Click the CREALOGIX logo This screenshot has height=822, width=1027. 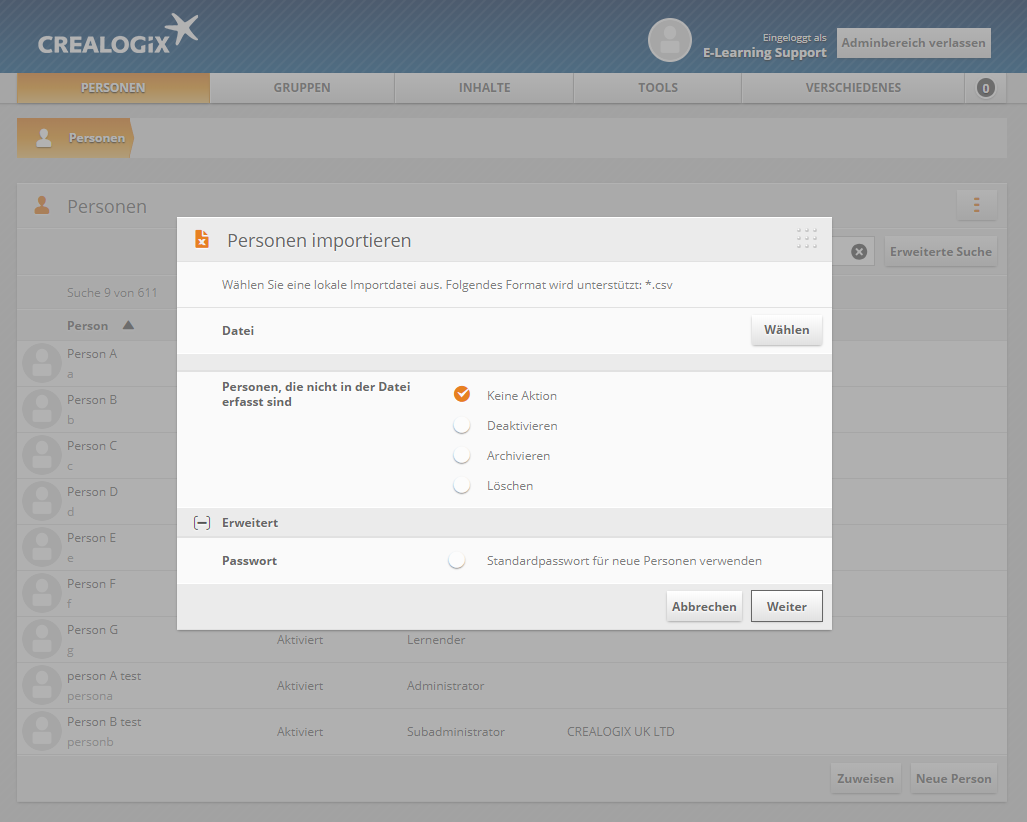tap(117, 36)
